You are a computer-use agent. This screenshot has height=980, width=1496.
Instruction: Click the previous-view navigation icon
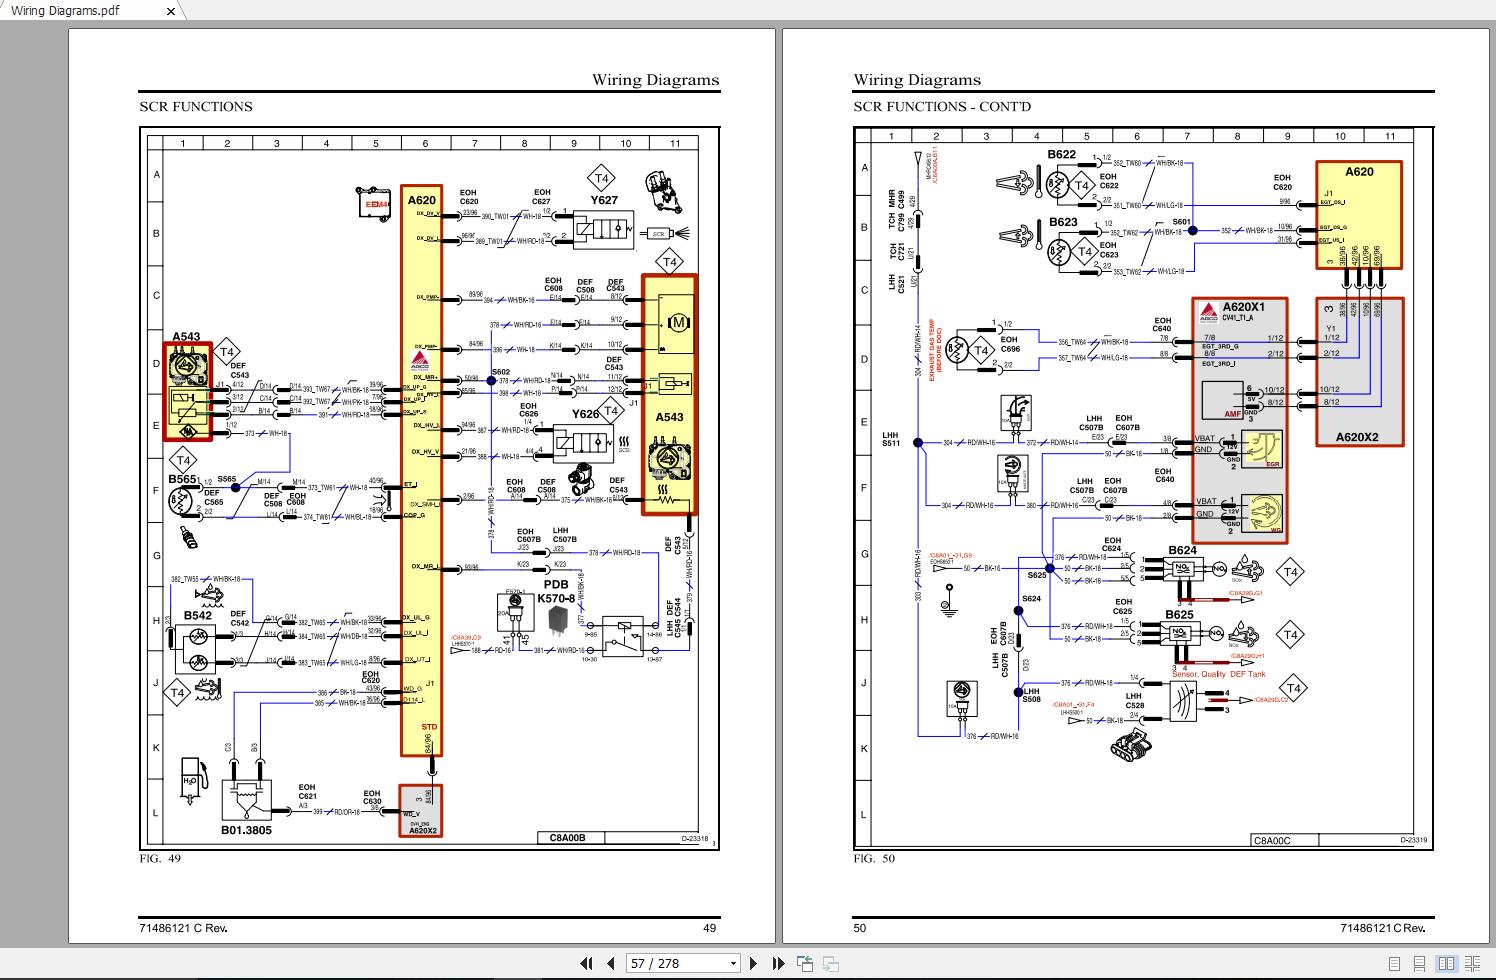[806, 962]
